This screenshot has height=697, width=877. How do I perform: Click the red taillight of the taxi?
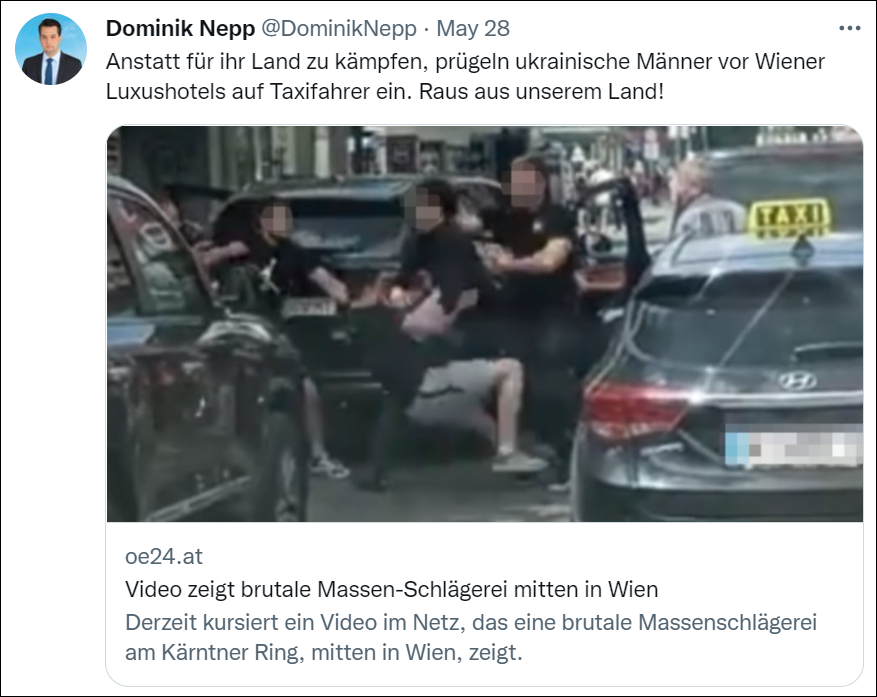point(637,409)
